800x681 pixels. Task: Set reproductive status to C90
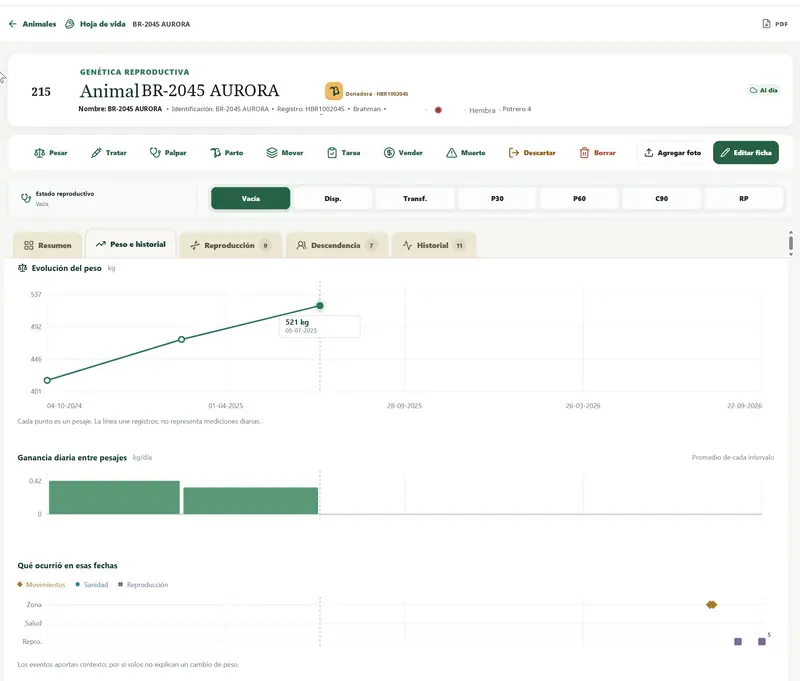(x=661, y=198)
